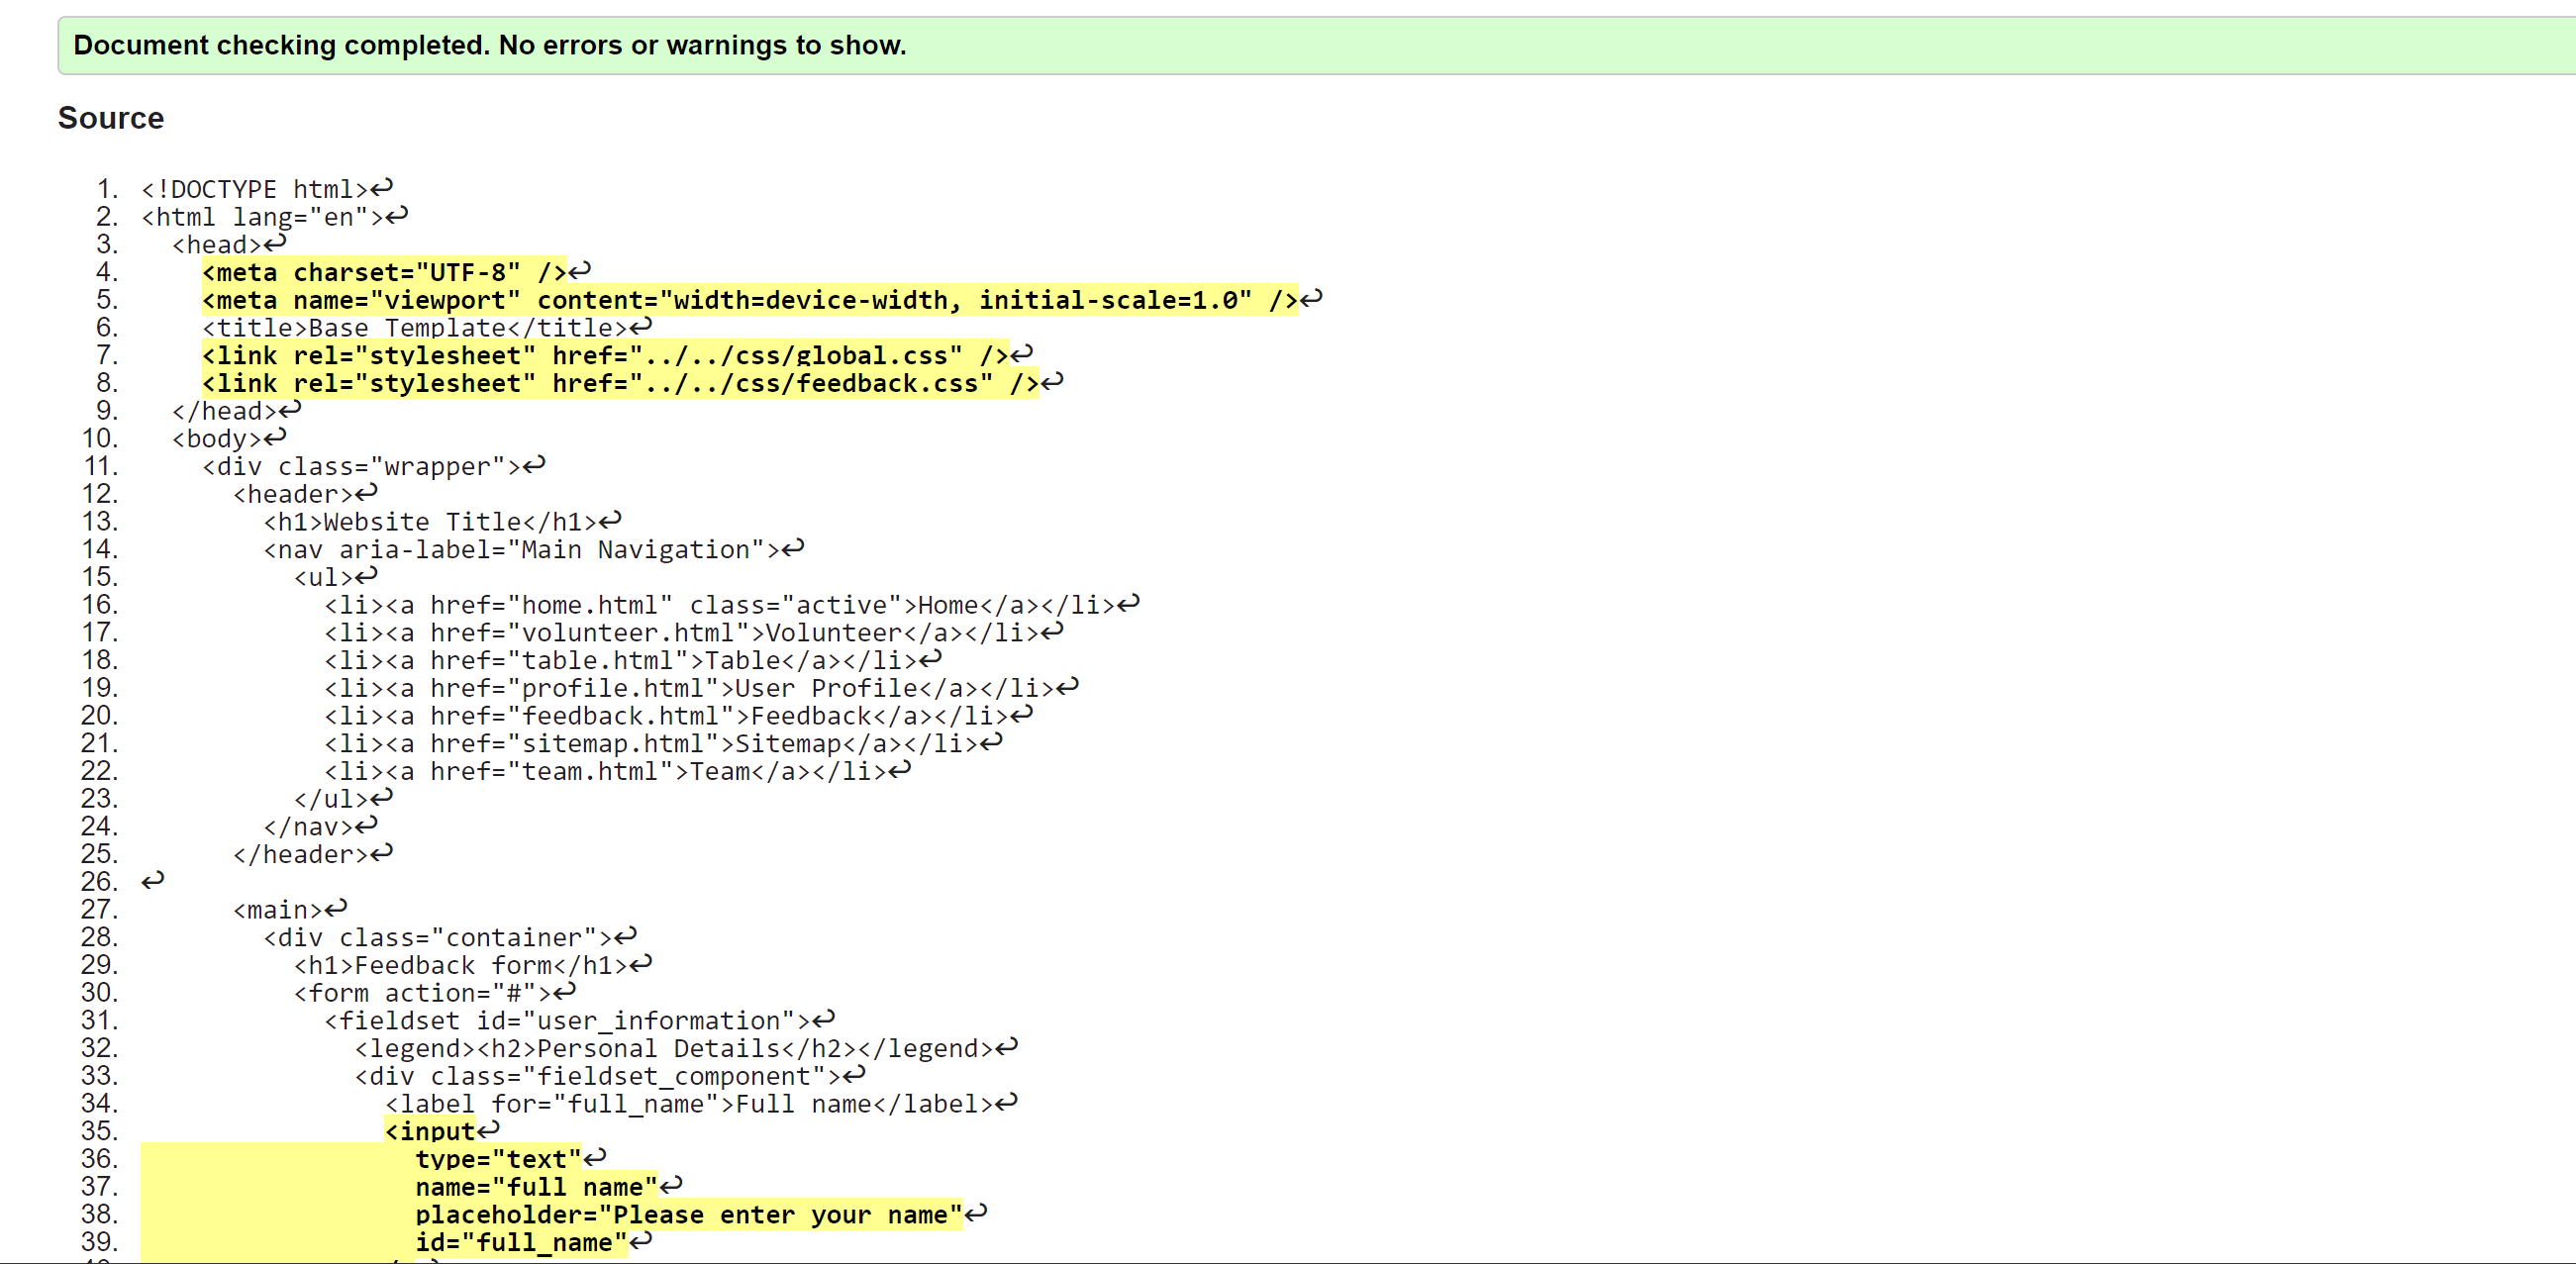Click the highlighted global.css stylesheet link line
This screenshot has height=1264, width=2576.
(604, 355)
